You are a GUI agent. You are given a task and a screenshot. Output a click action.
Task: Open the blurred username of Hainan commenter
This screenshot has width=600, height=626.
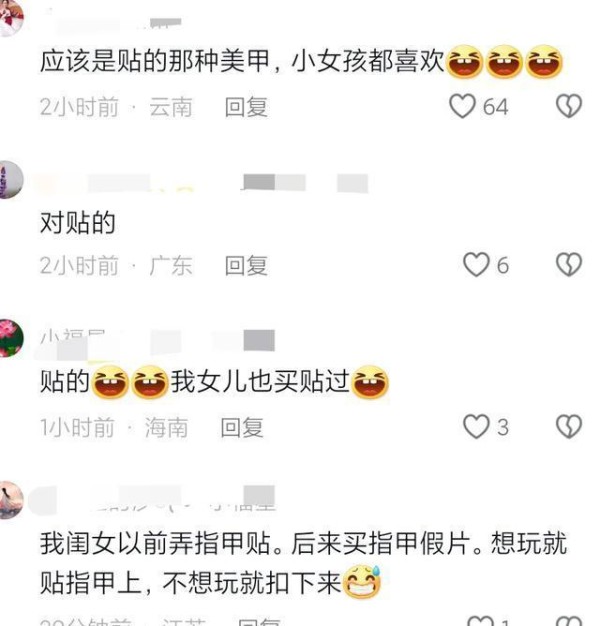point(158,341)
